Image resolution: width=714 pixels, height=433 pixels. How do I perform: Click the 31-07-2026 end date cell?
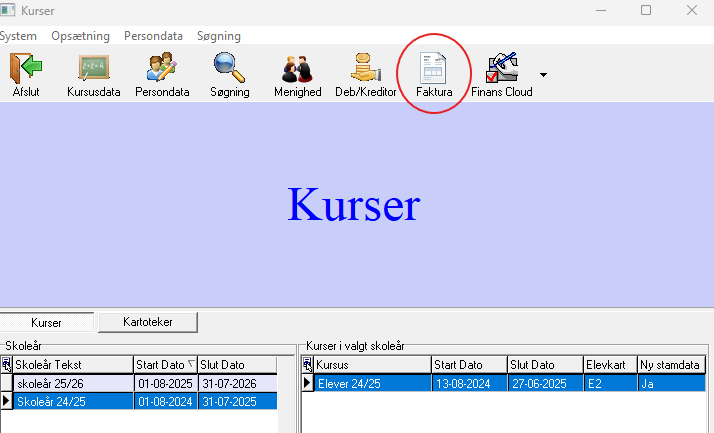coord(238,383)
